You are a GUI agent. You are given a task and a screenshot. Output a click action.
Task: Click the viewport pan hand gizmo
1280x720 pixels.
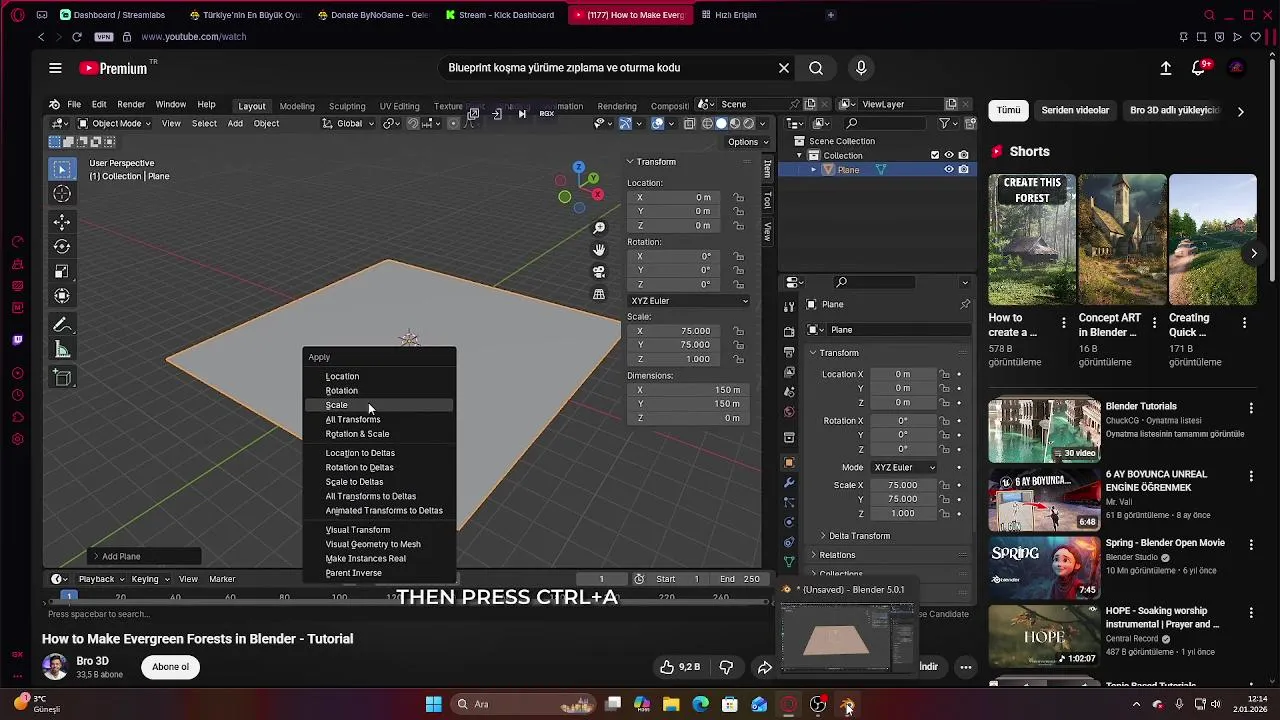pos(599,250)
